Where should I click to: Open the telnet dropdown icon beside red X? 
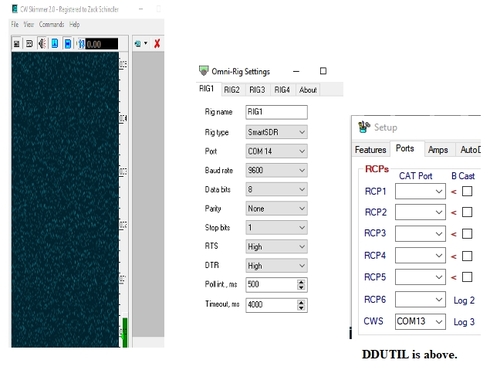pos(141,44)
